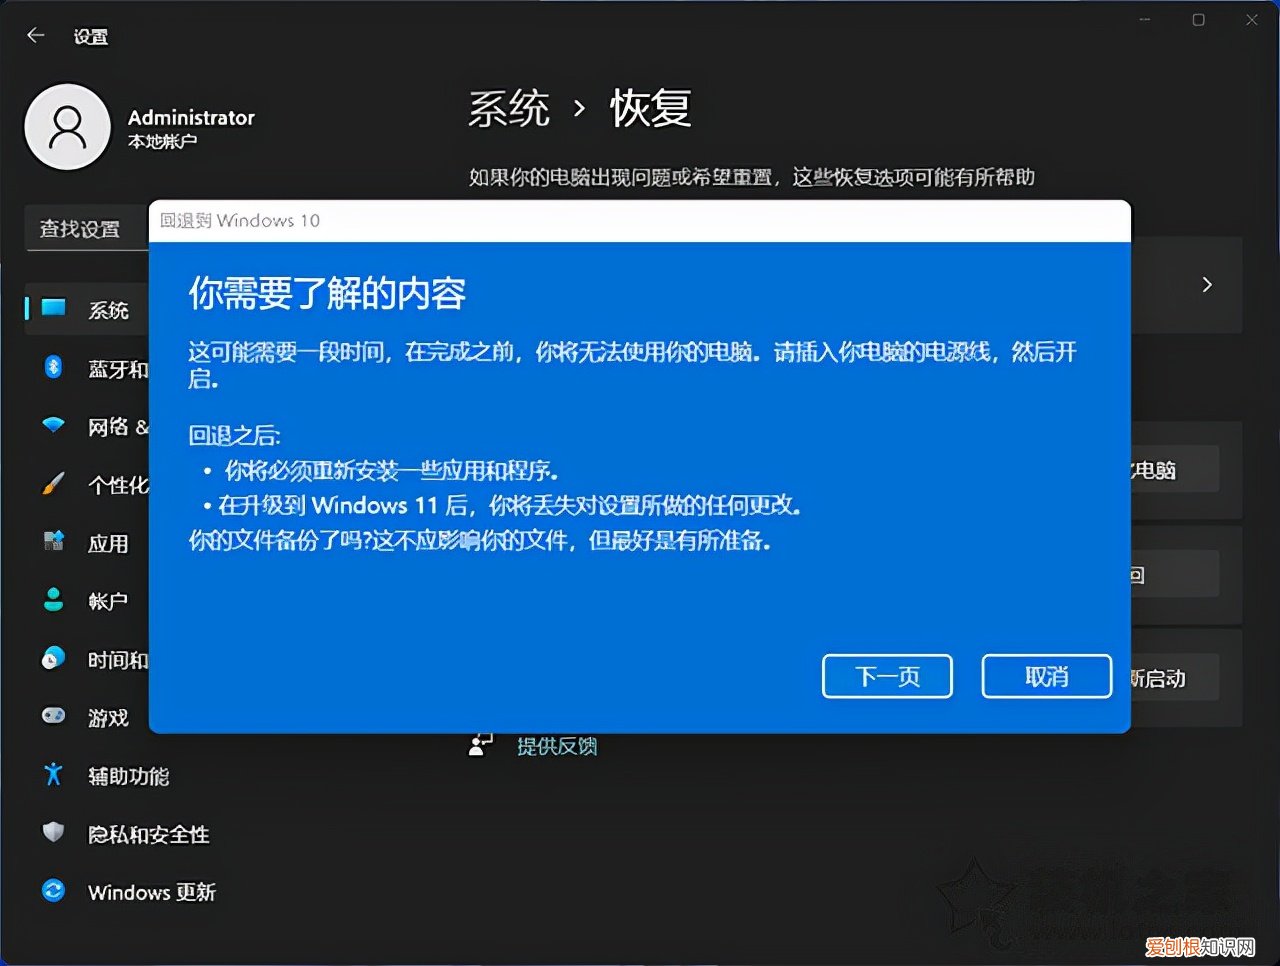1280x966 pixels.
Task: Click 取消 to dismiss the rollback dialog
Action: click(1046, 676)
